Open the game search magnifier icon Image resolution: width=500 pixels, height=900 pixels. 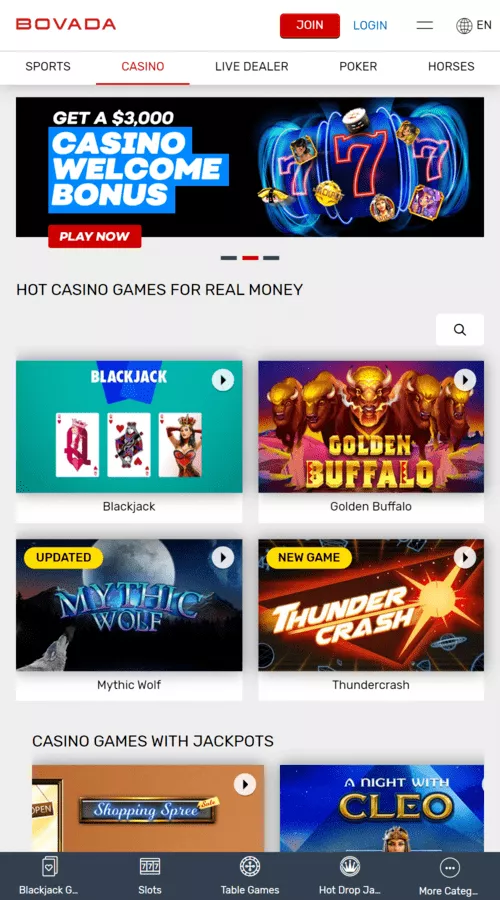[x=460, y=329]
